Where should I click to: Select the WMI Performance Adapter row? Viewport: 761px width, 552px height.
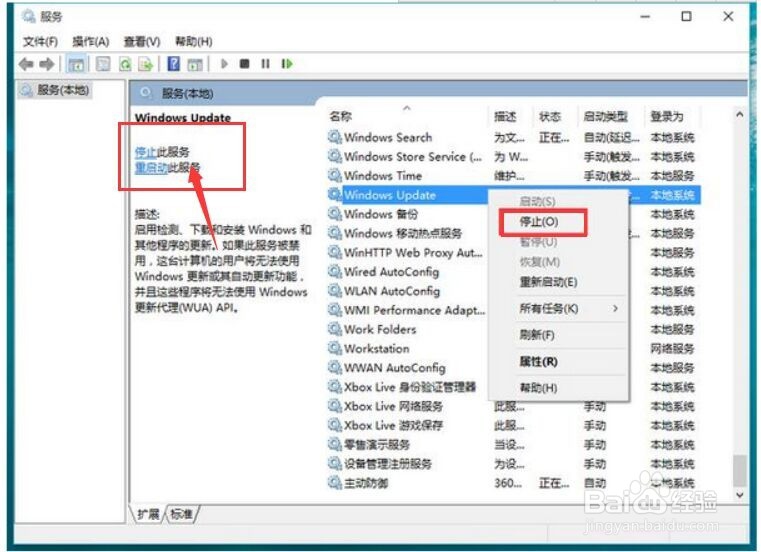[x=513, y=310]
